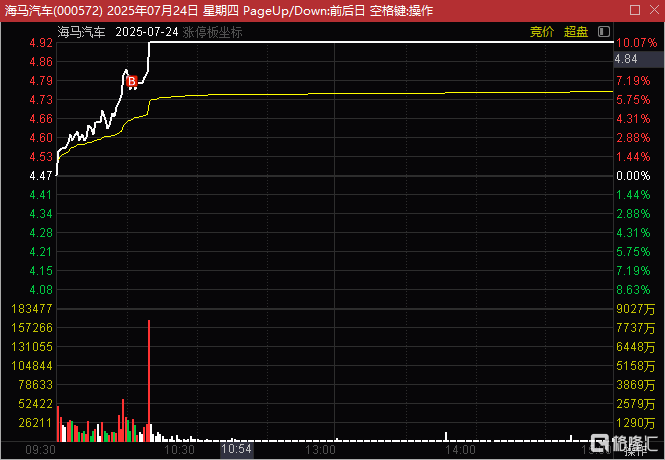The width and height of the screenshot is (665, 460).
Task: Click the 4.08 lowest price label
Action: click(41, 290)
